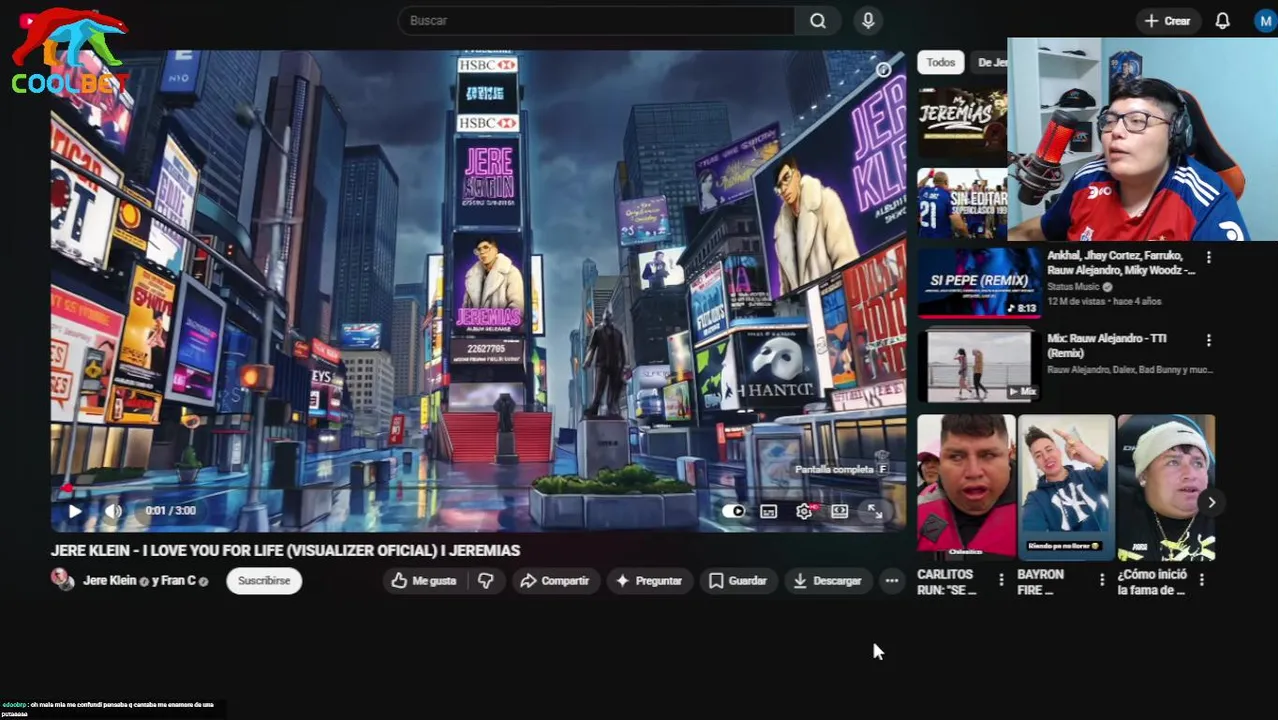
Task: Download the video with Descargar
Action: click(x=827, y=581)
